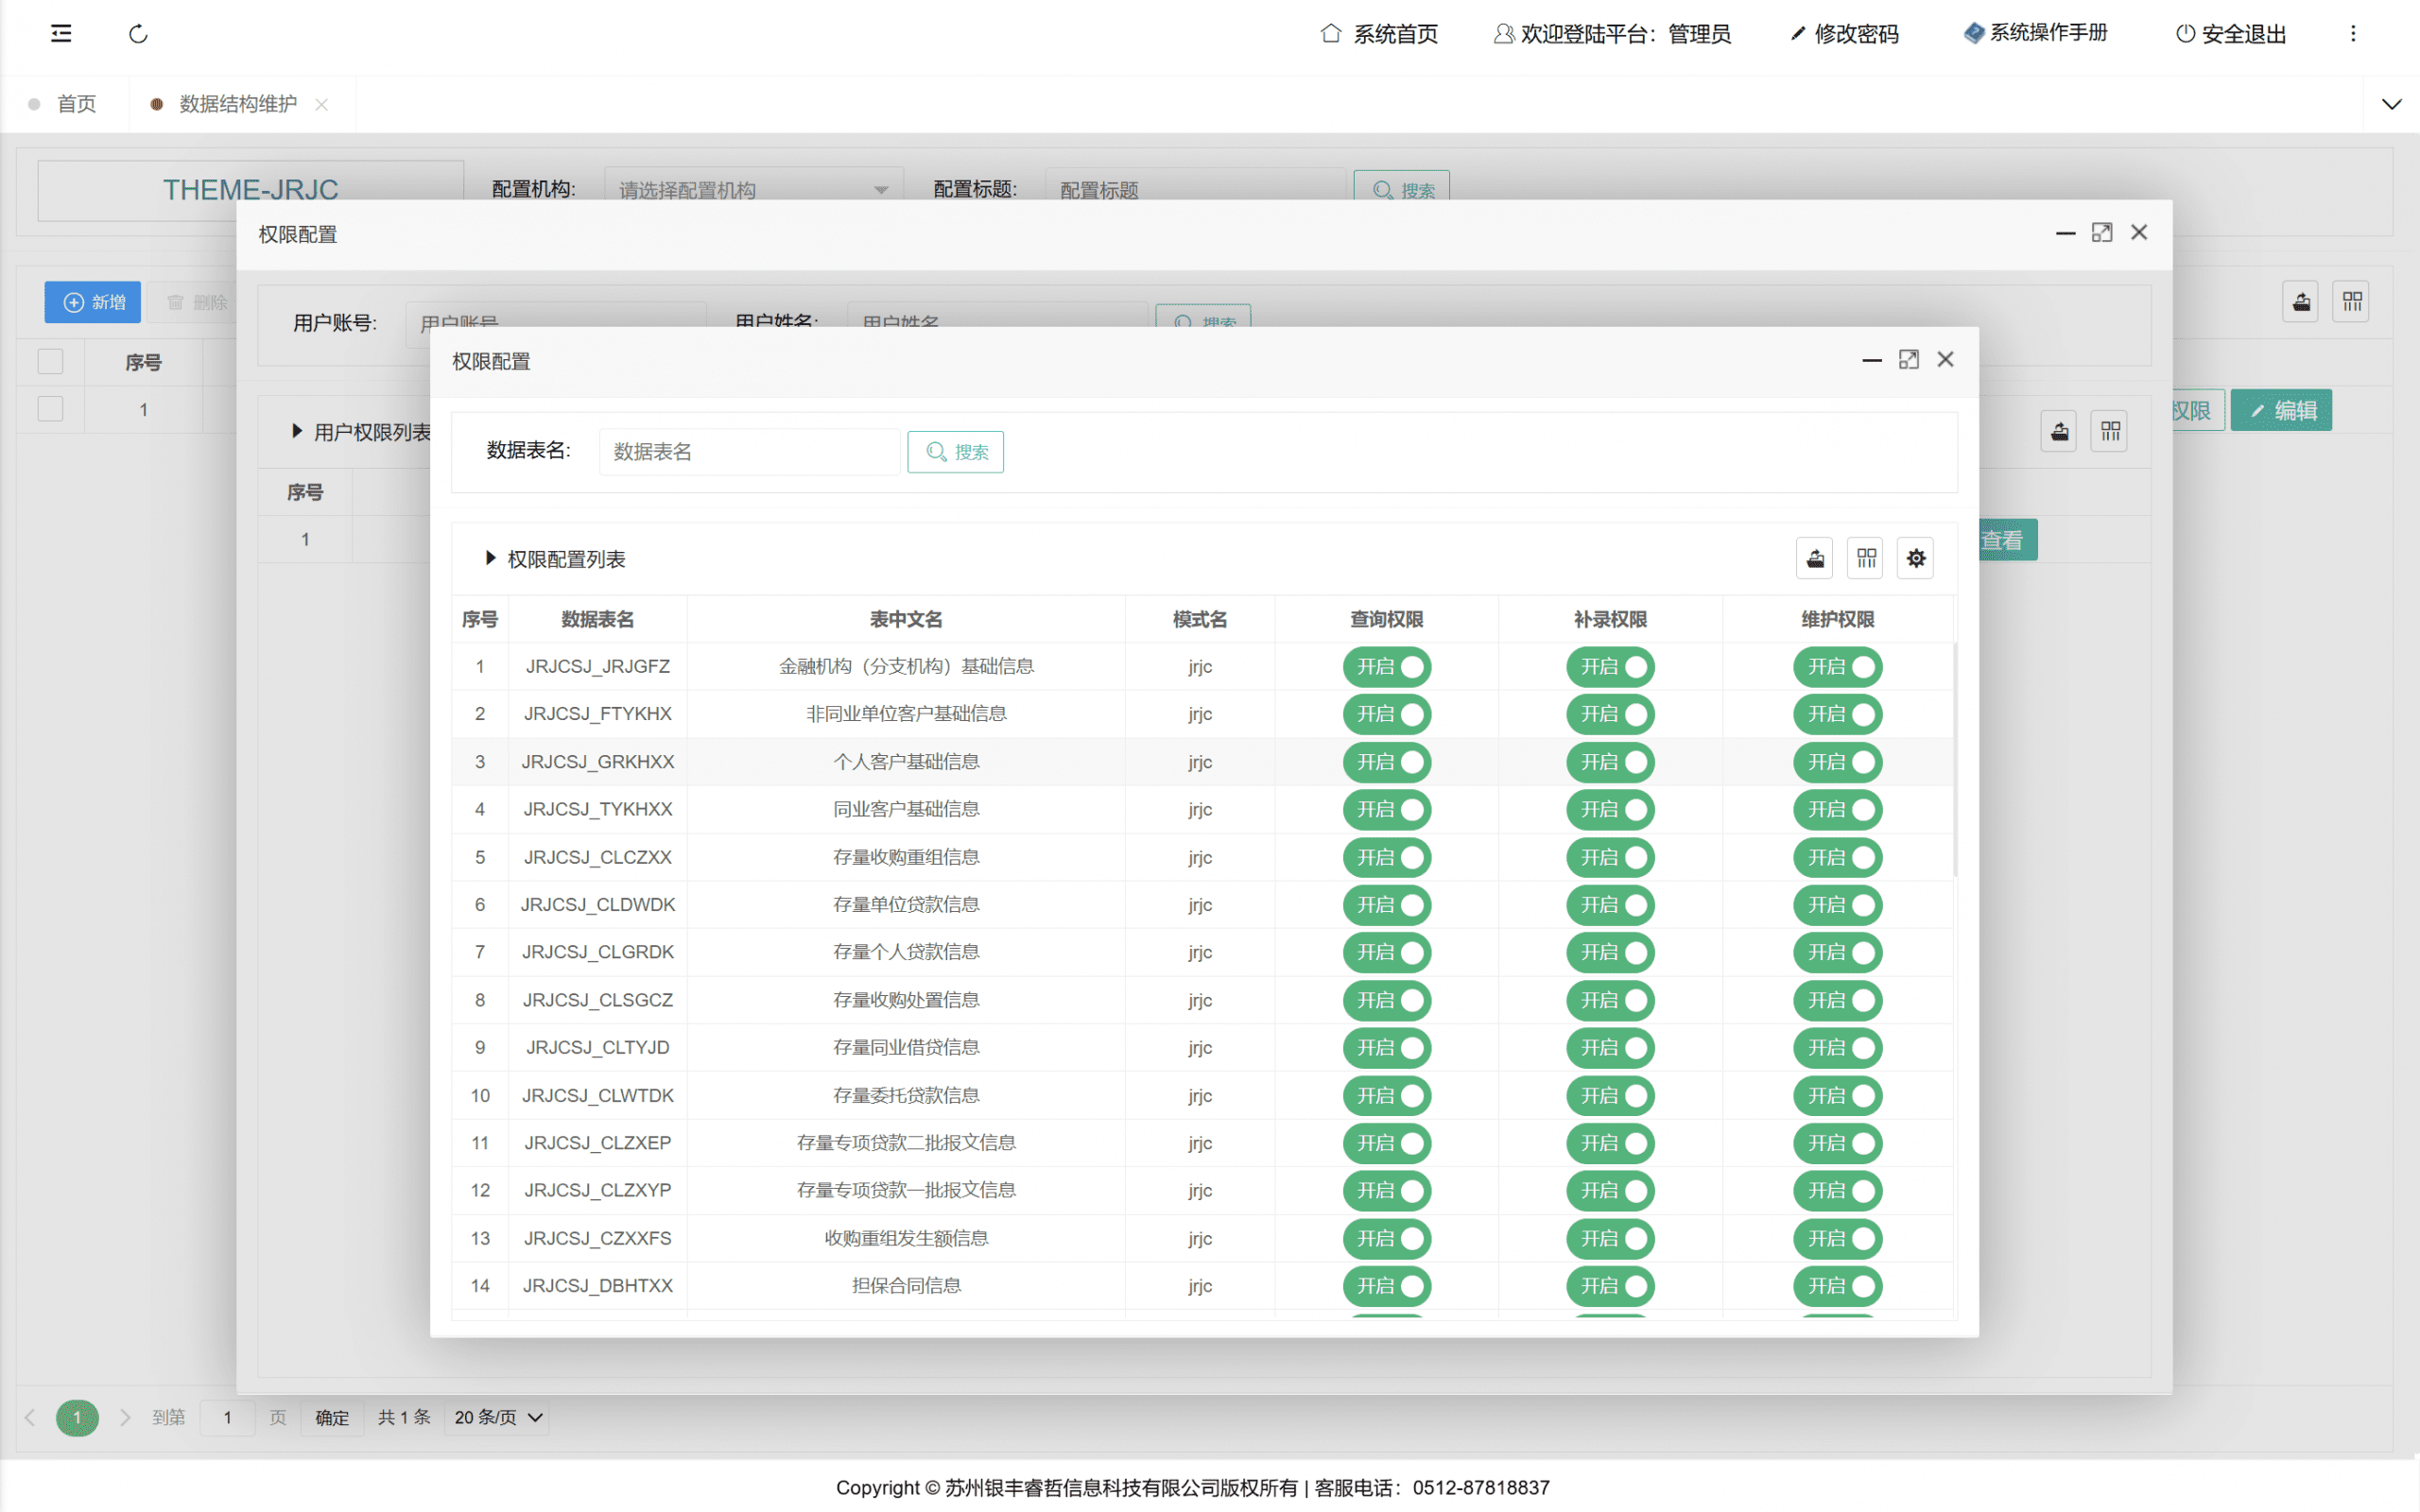Click 安全退出 power icon
This screenshot has width=2420, height=1512.
click(x=2186, y=34)
